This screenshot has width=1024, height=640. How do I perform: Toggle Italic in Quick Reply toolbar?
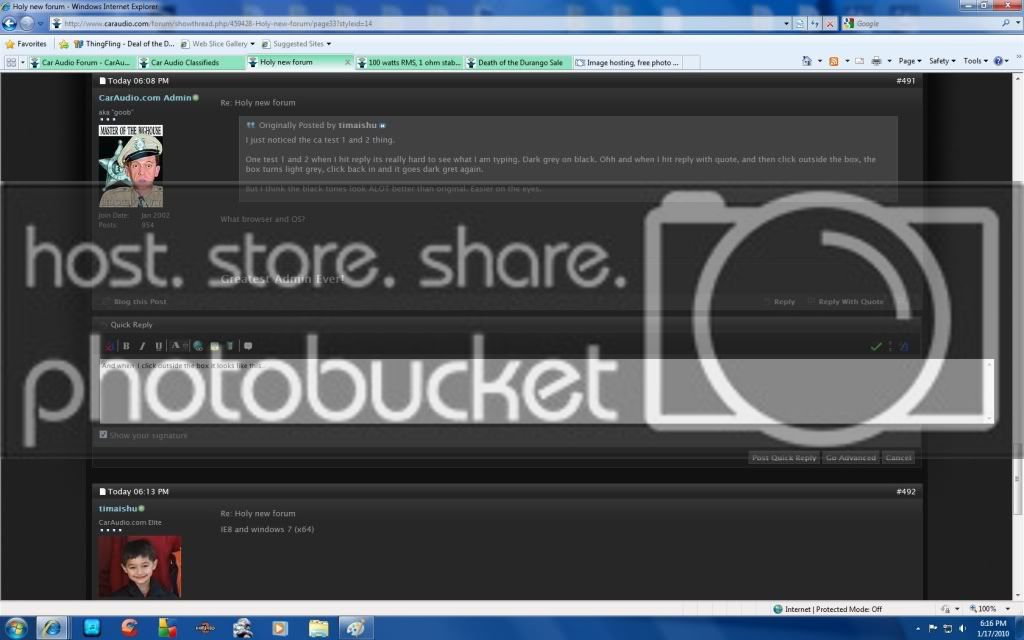coord(142,346)
